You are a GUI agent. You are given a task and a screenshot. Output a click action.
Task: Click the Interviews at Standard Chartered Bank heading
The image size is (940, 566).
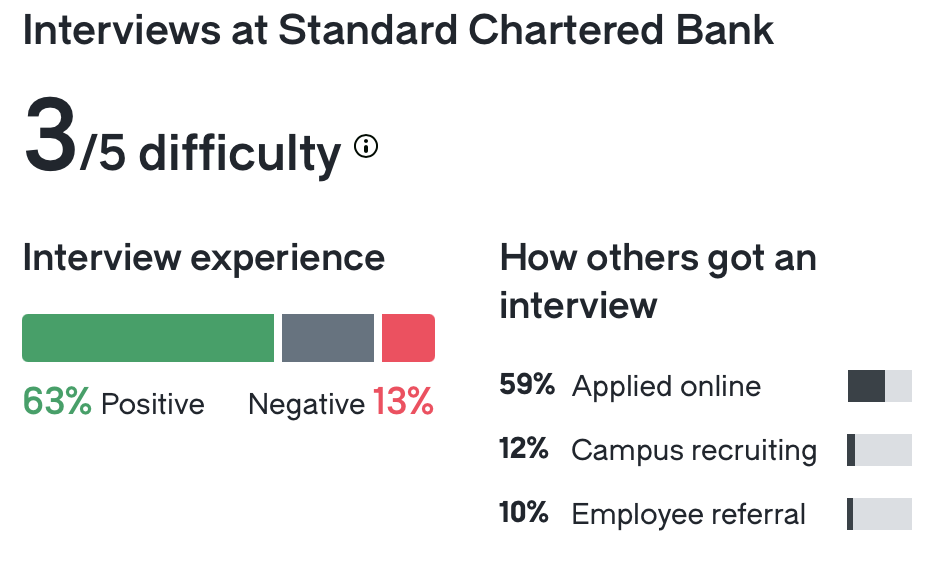tap(398, 30)
